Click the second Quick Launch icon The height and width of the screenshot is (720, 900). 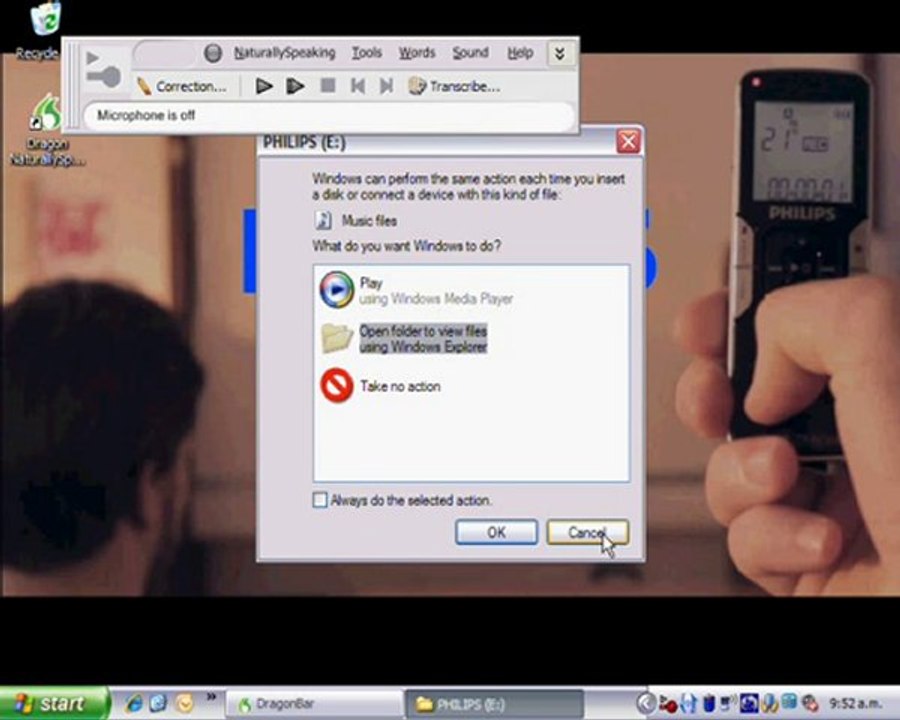coord(158,703)
